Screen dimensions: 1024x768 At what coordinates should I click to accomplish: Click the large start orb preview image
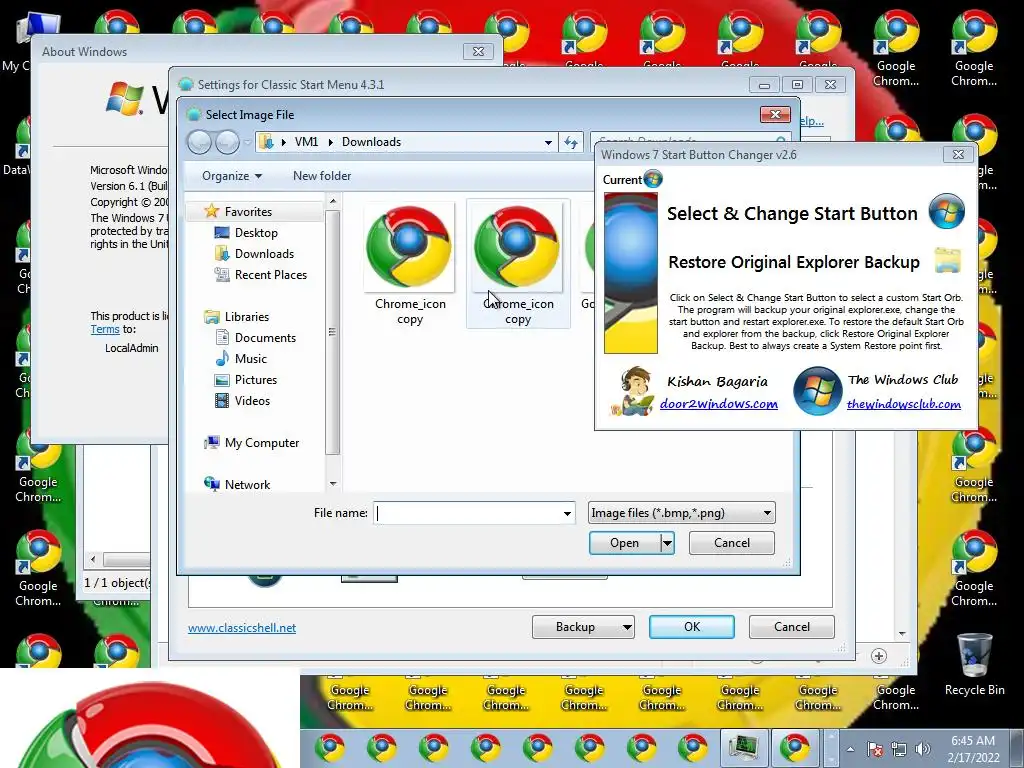pos(631,273)
